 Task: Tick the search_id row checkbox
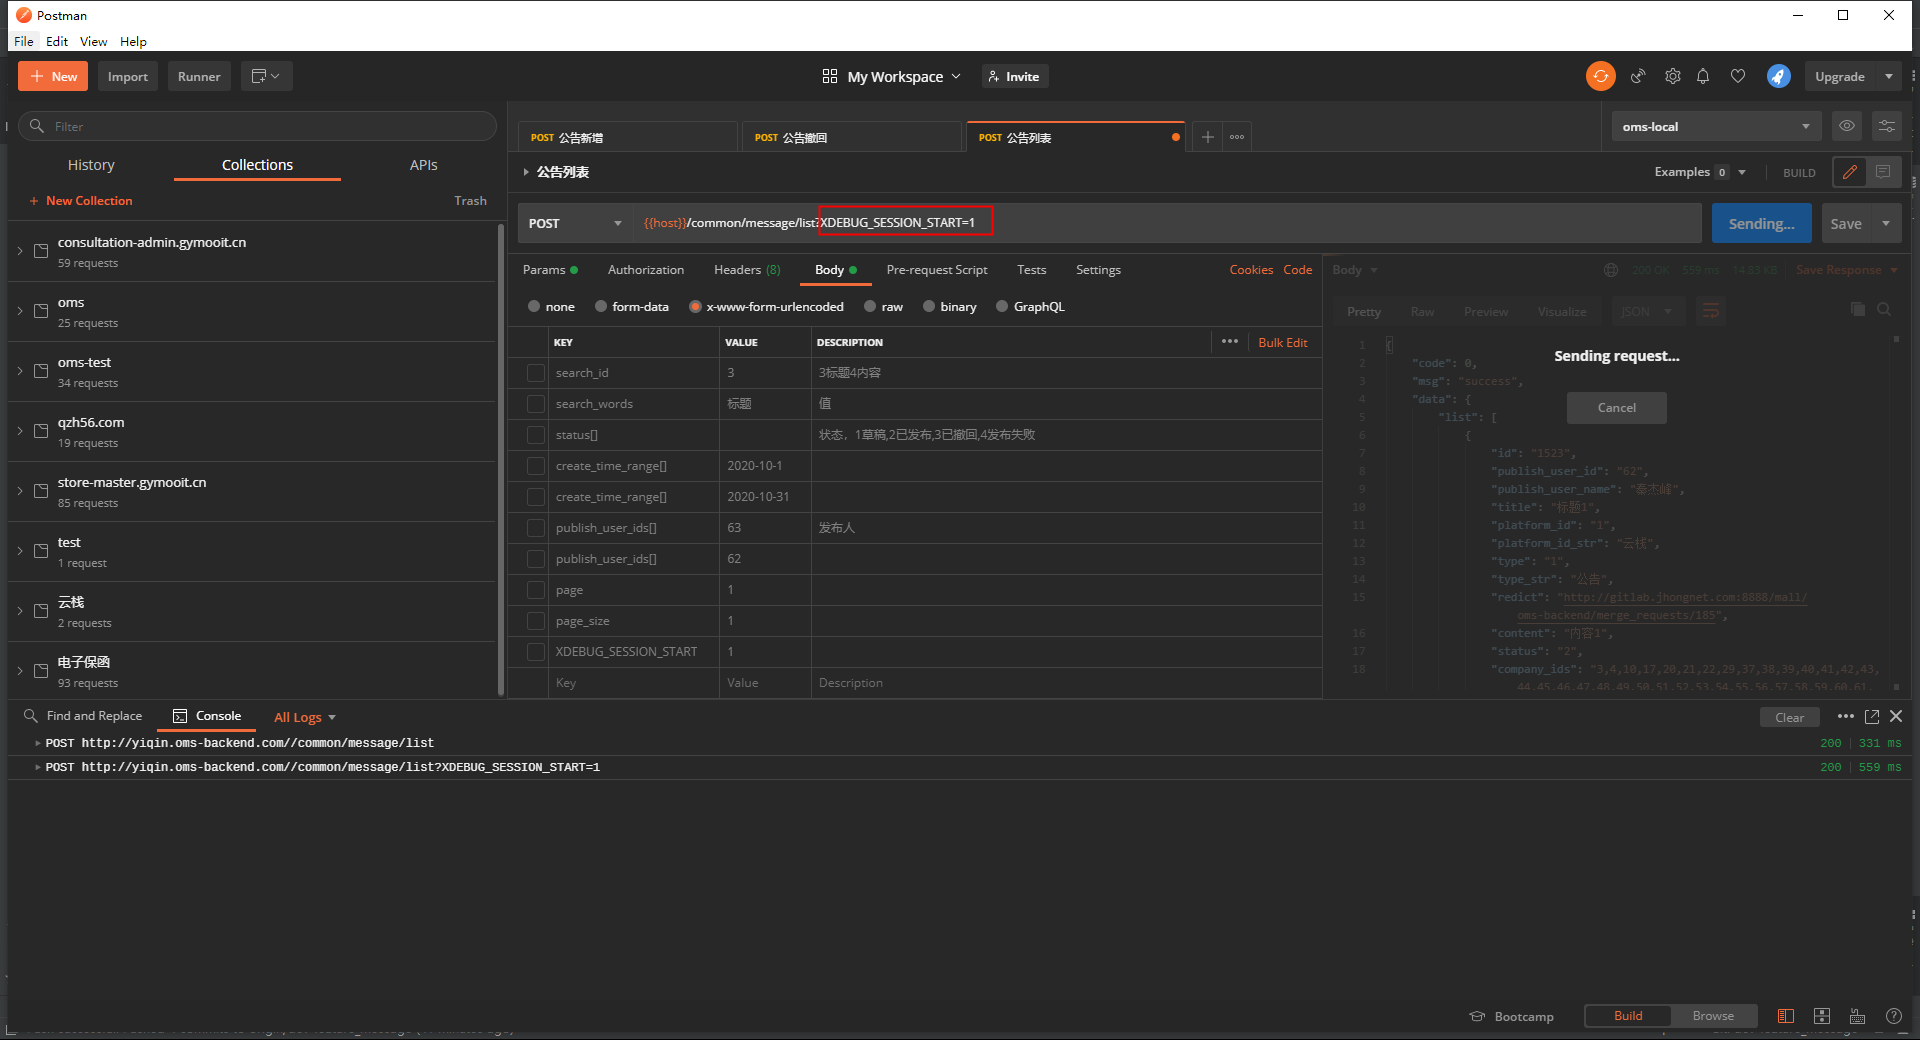point(536,373)
